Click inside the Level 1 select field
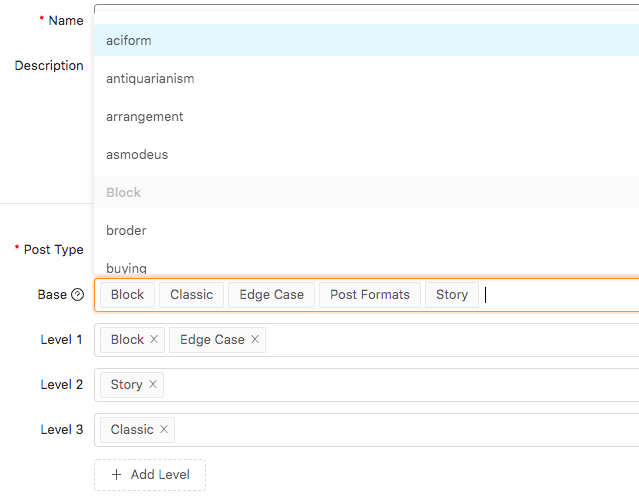 pos(450,340)
